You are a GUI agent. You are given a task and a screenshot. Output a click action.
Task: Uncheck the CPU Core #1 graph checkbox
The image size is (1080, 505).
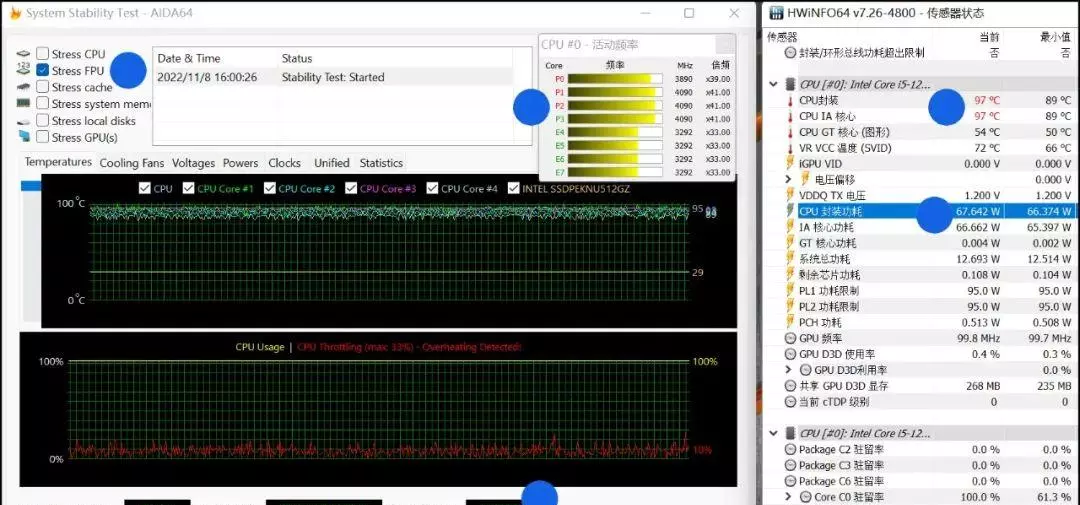189,188
